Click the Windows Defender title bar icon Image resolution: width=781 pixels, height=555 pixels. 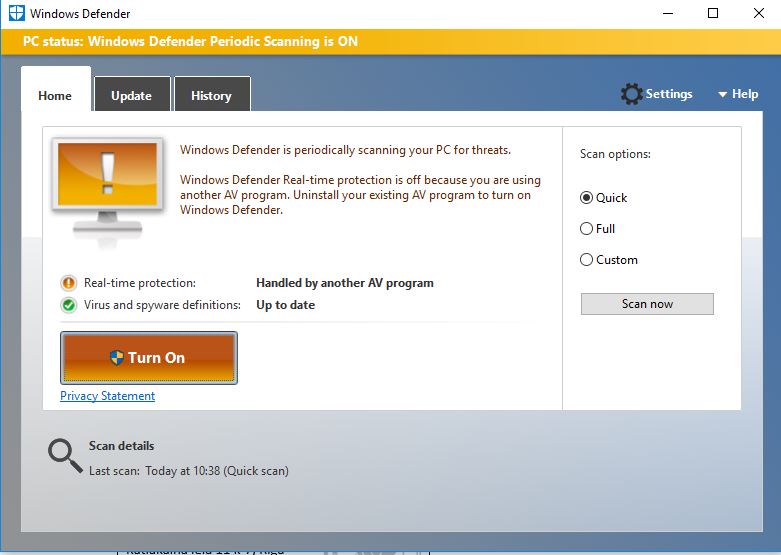16,13
